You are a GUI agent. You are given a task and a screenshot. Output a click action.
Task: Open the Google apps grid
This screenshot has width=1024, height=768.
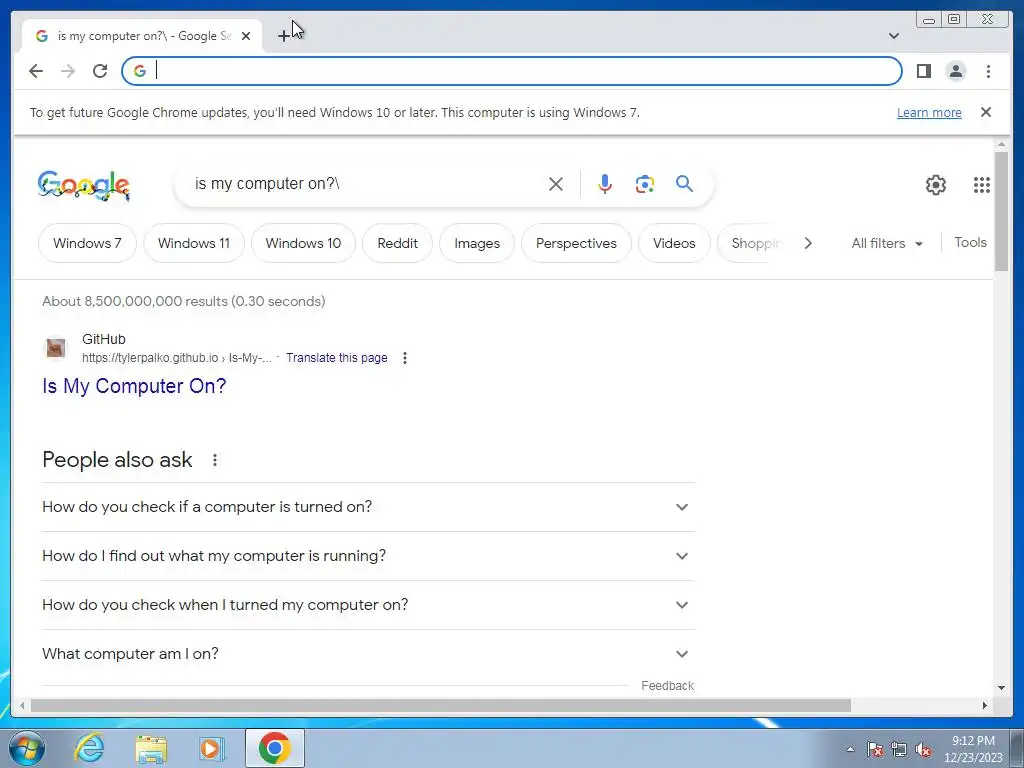(982, 185)
